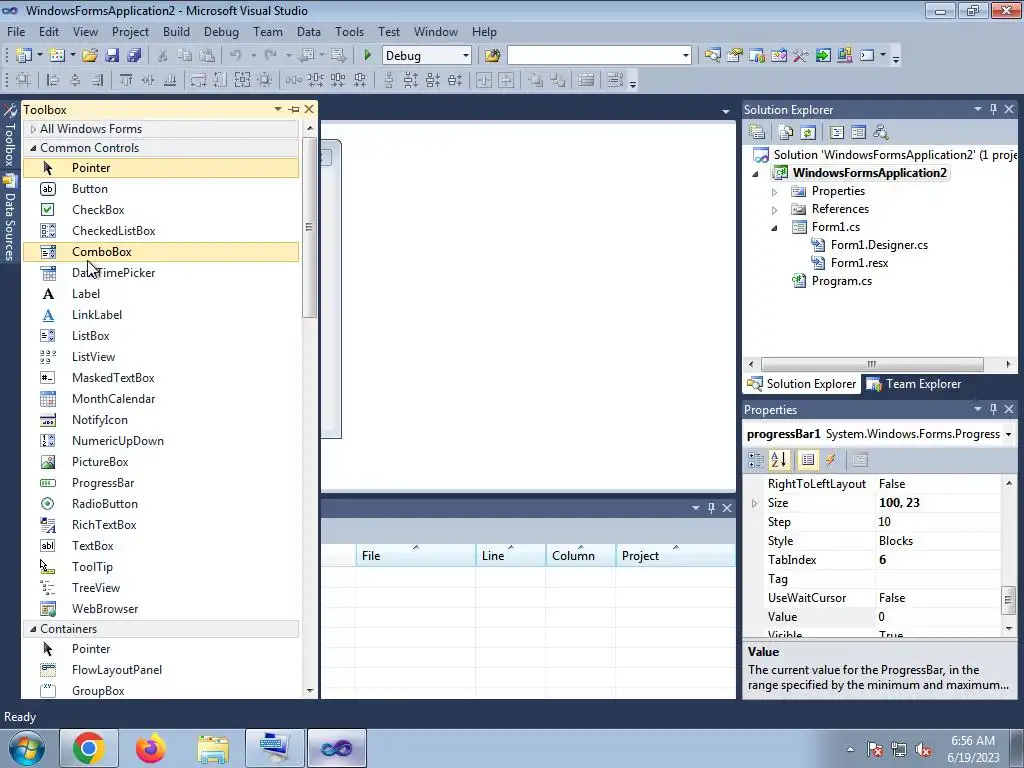The height and width of the screenshot is (768, 1024).
Task: Expand the Size property row
Action: pos(755,503)
